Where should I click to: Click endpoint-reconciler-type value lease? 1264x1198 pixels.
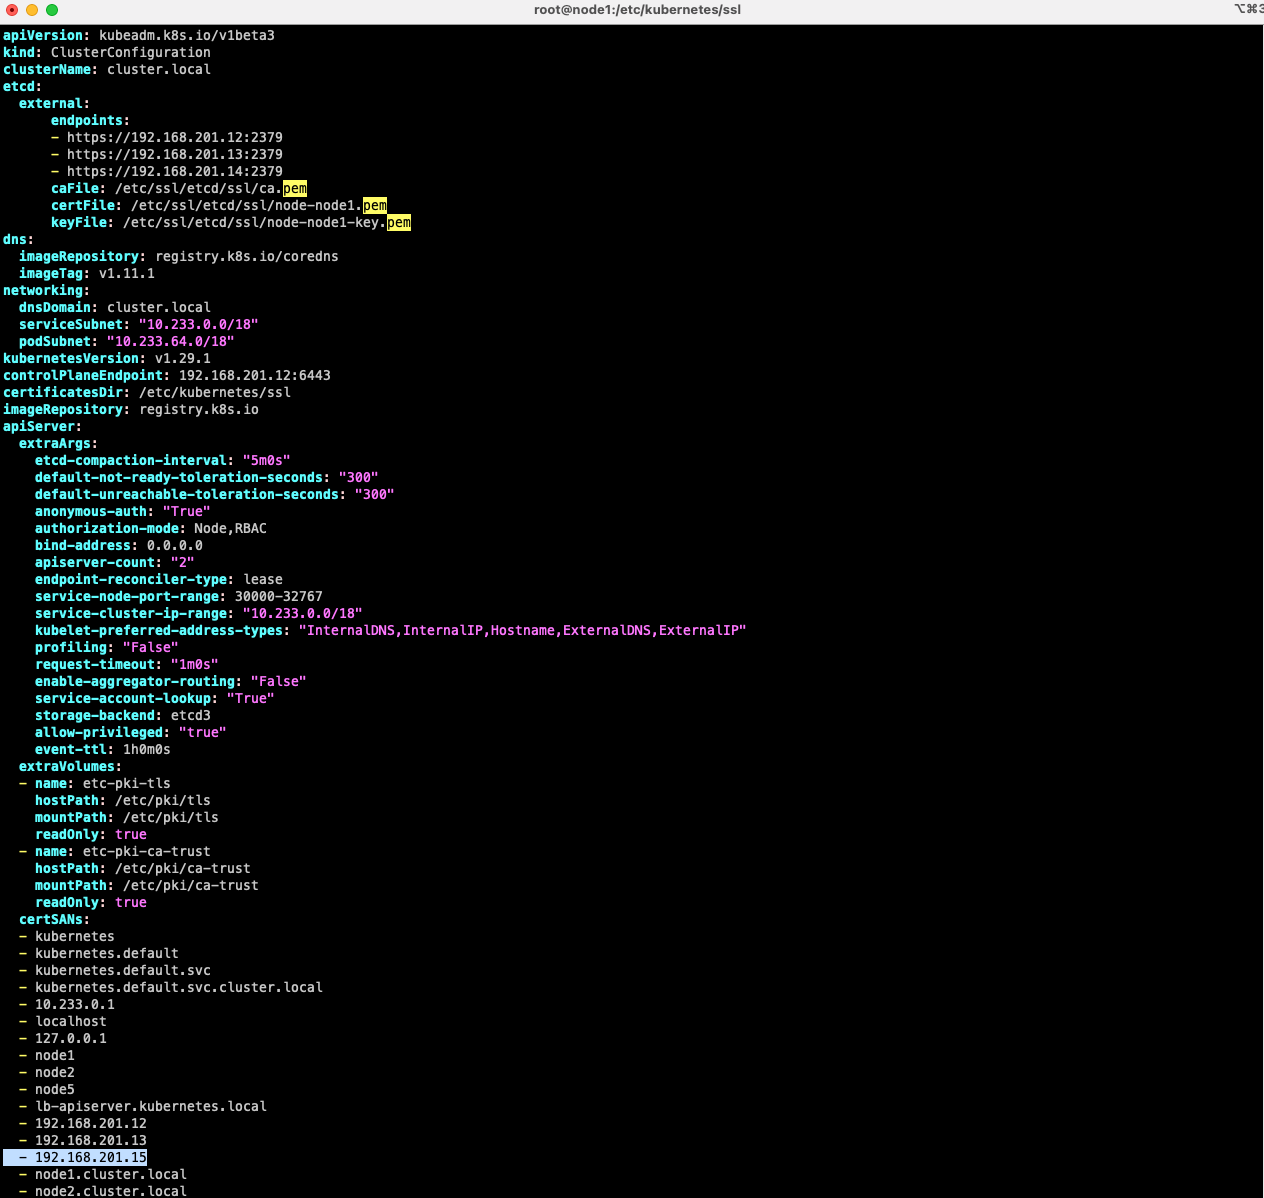pyautogui.click(x=263, y=579)
